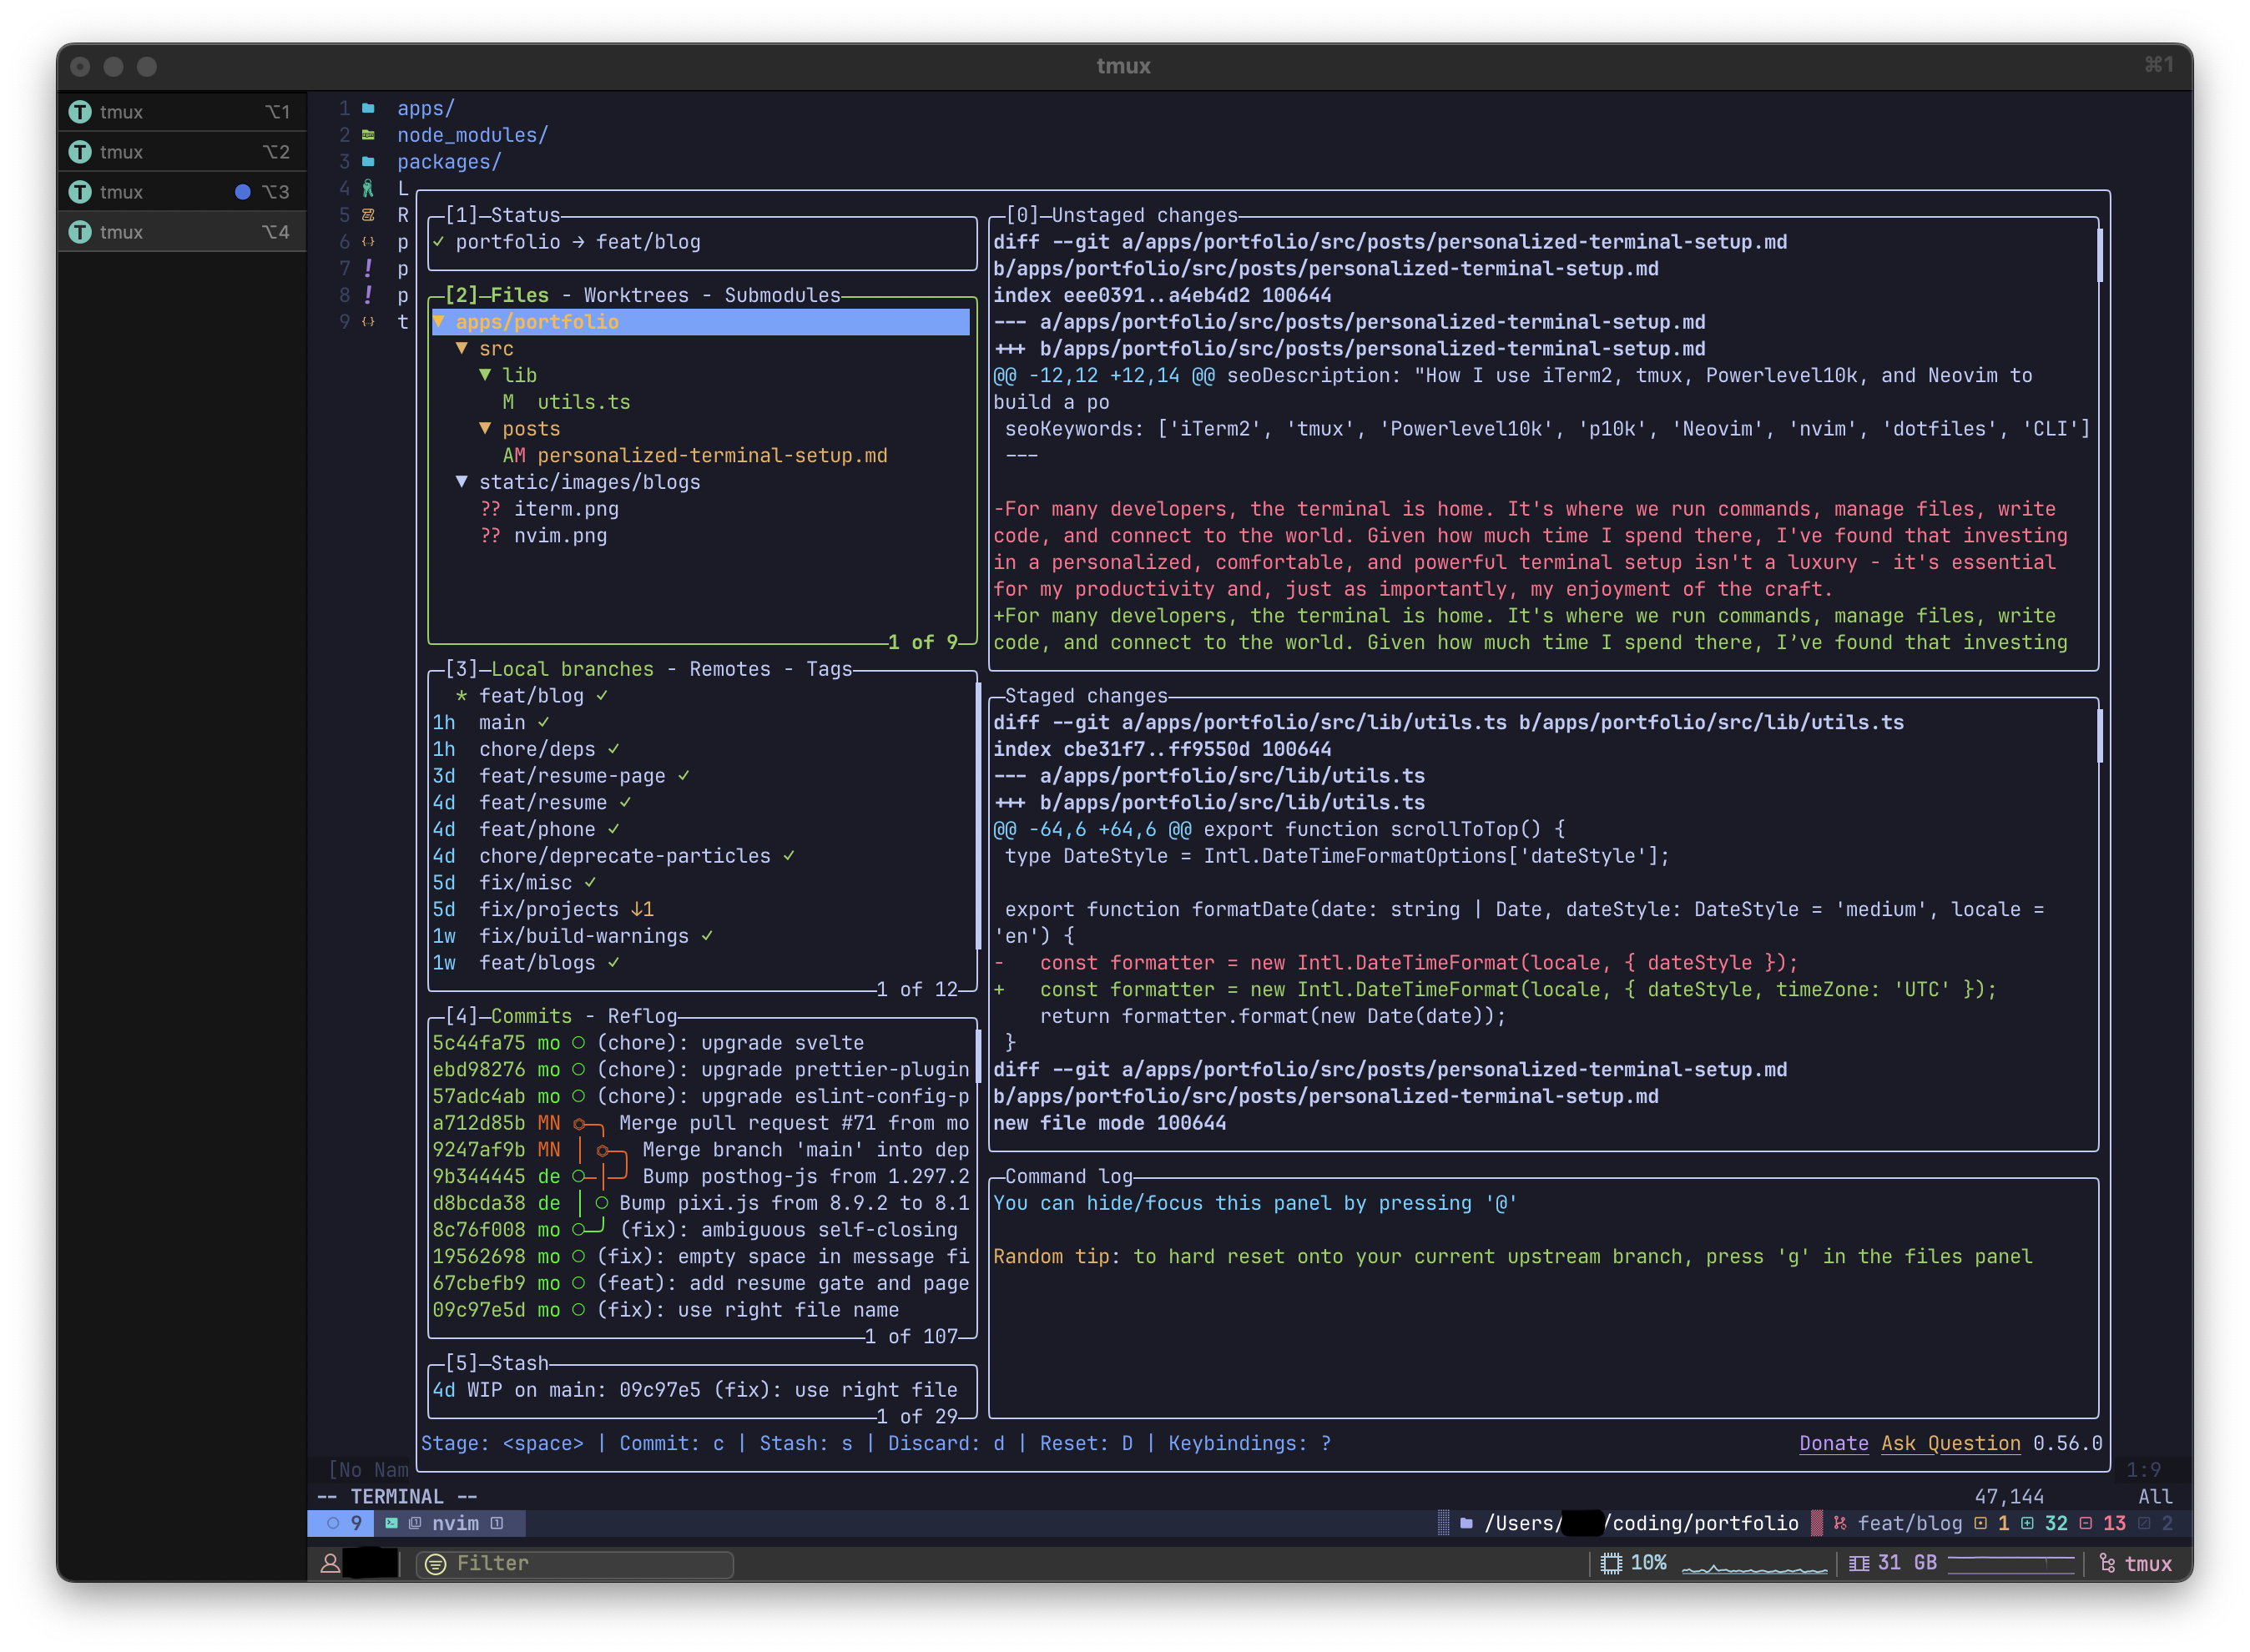Viewport: 2250px width, 1652px height.
Task: Open the Tags tab
Action: (x=829, y=669)
